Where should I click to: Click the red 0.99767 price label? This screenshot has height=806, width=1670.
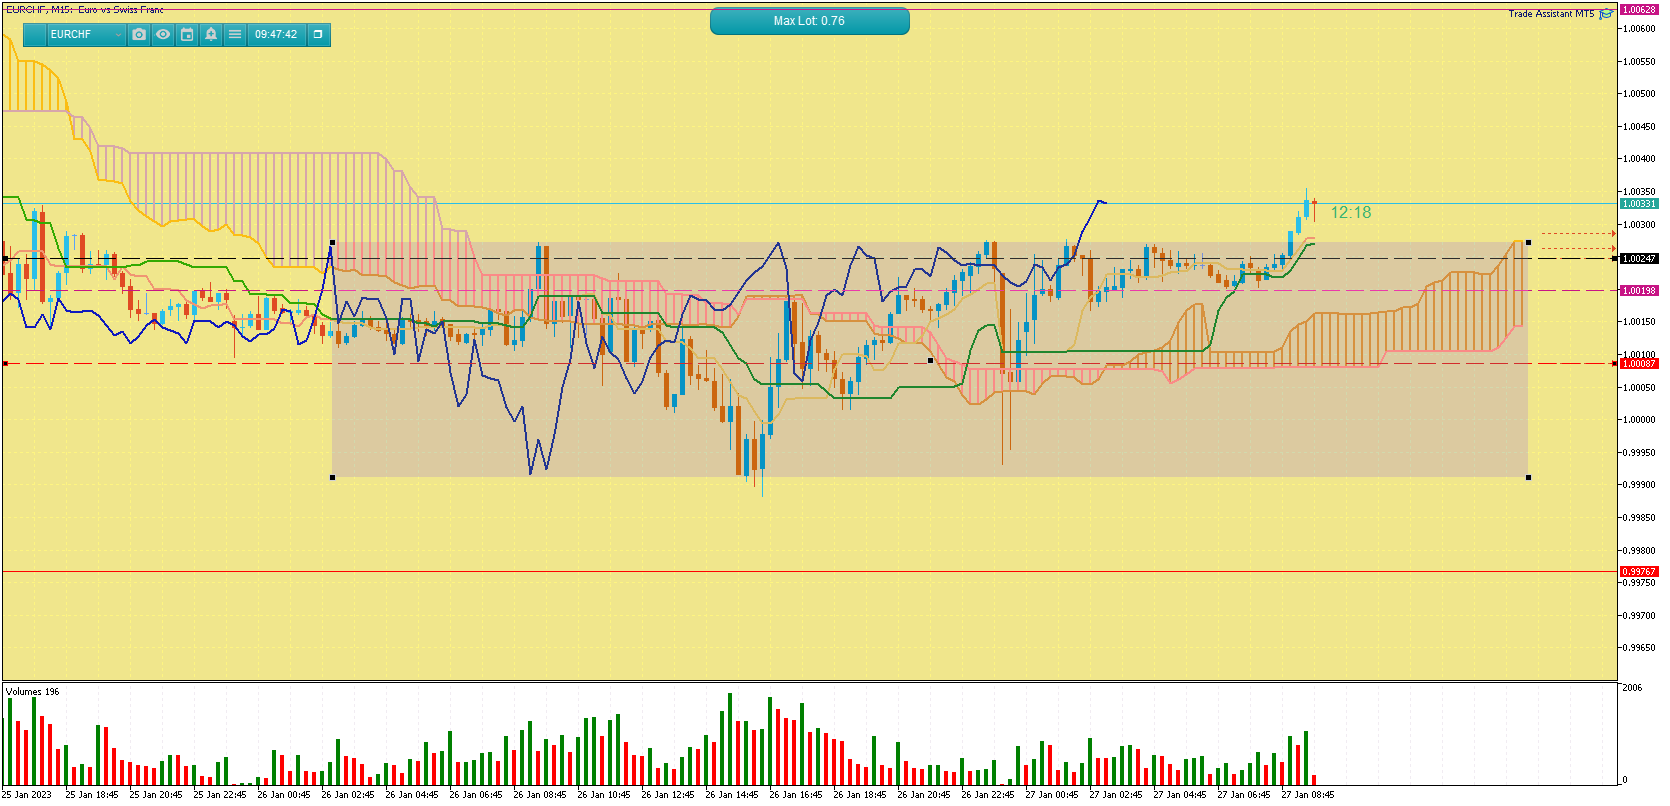1638,572
